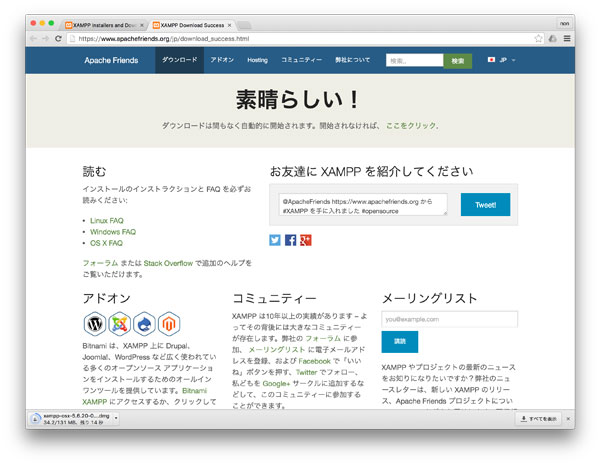Click the Japan flag icon
This screenshot has height=465, width=600.
[x=491, y=60]
